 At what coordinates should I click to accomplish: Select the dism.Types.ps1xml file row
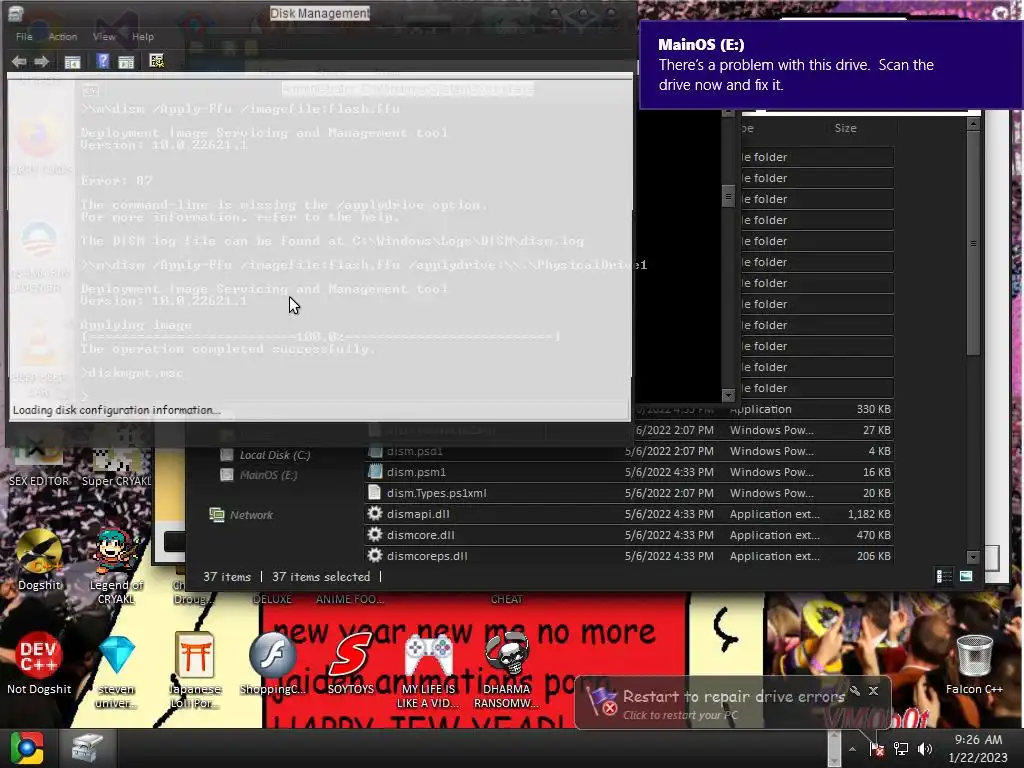click(x=629, y=493)
